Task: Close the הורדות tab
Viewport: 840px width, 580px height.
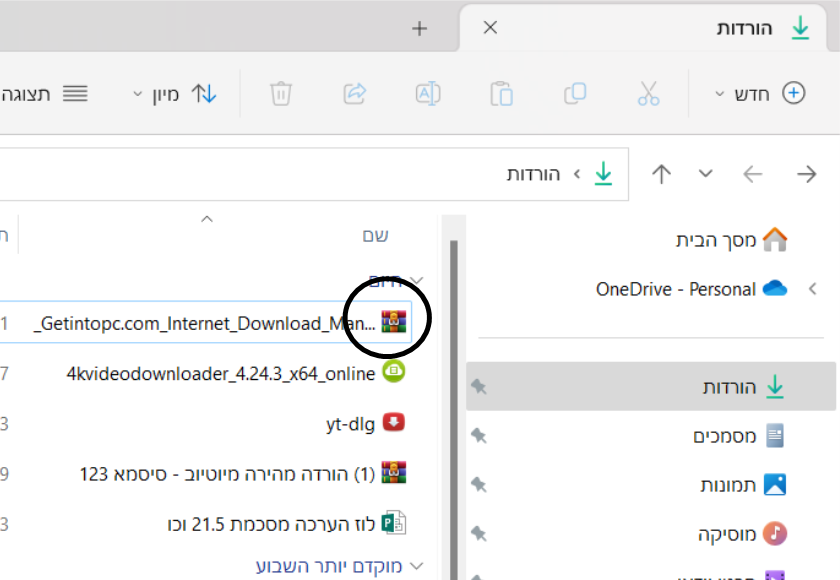Action: (x=490, y=27)
